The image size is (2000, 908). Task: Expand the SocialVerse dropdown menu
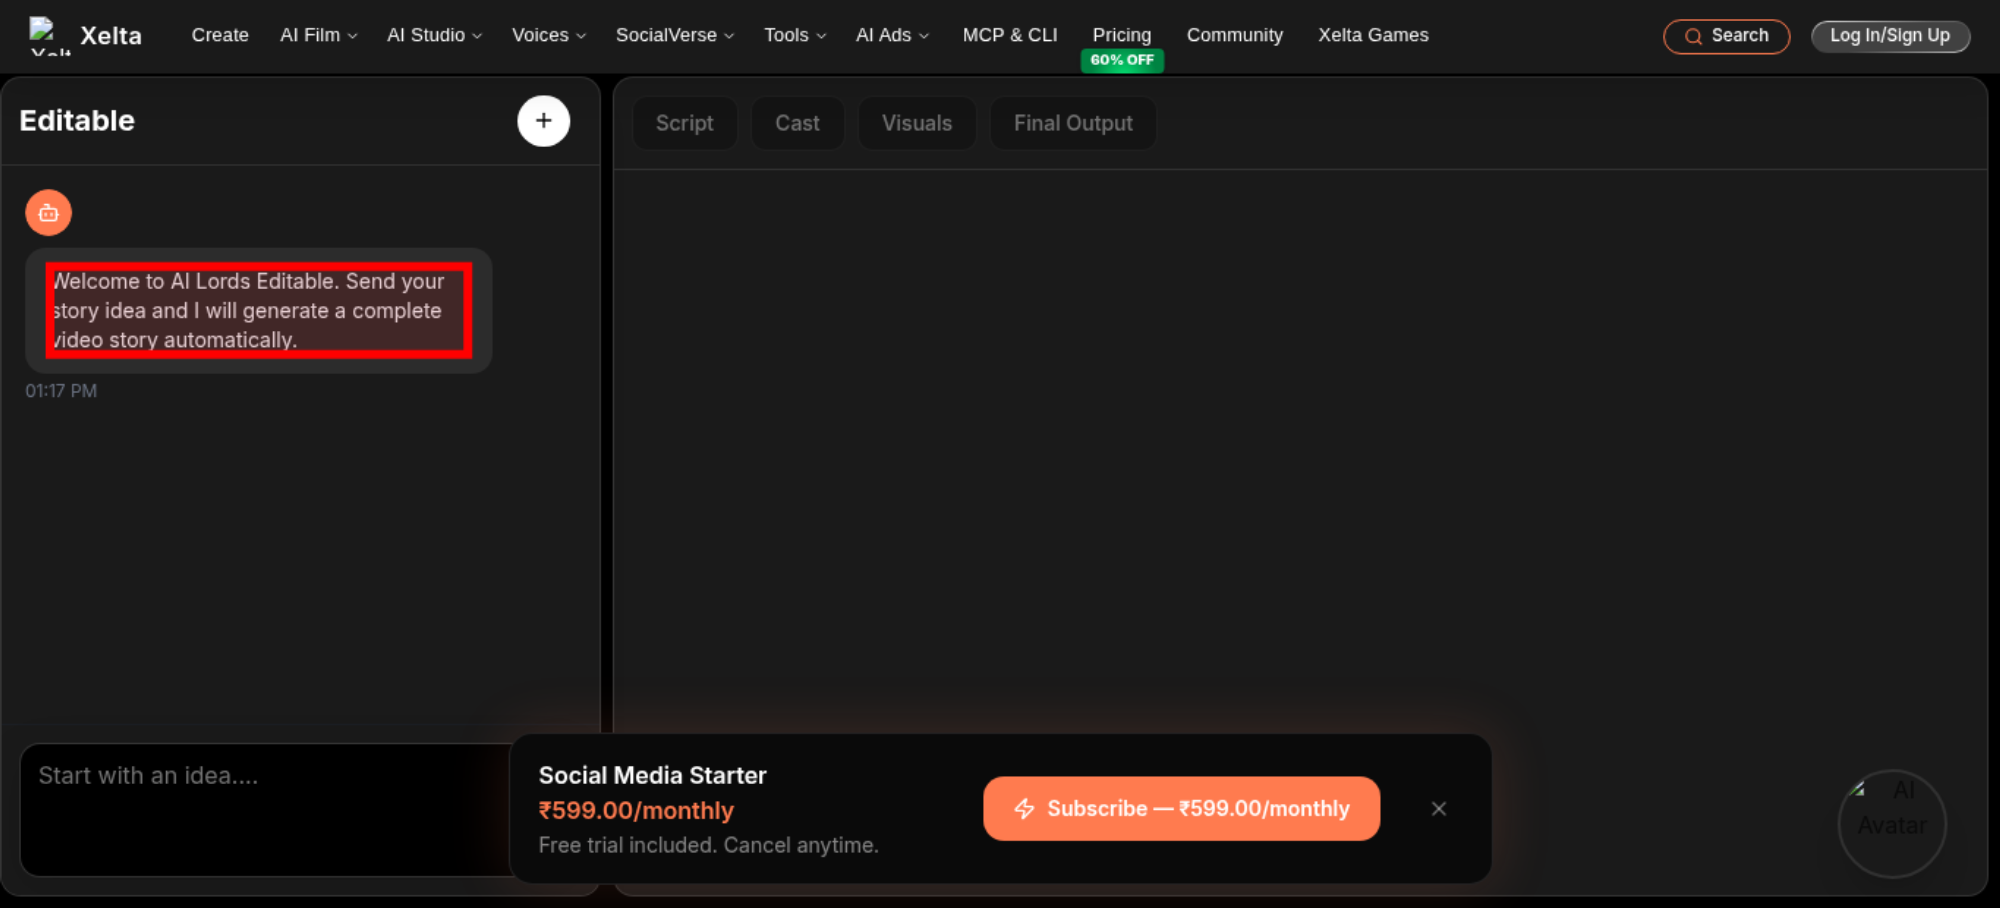(675, 35)
